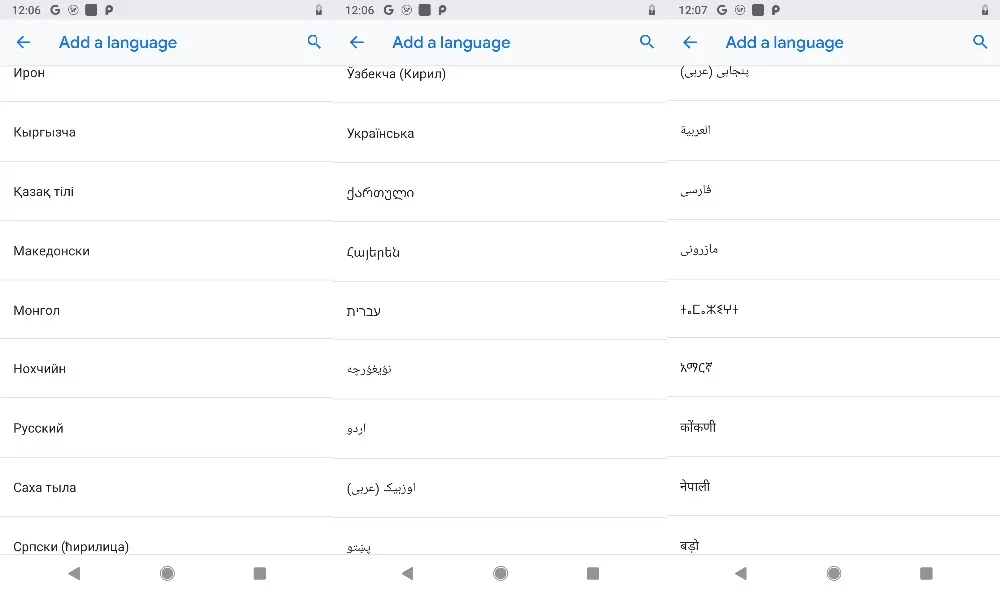Tap search icon on screen listing Монгол
Screen dimensions: 1000x593
point(314,42)
